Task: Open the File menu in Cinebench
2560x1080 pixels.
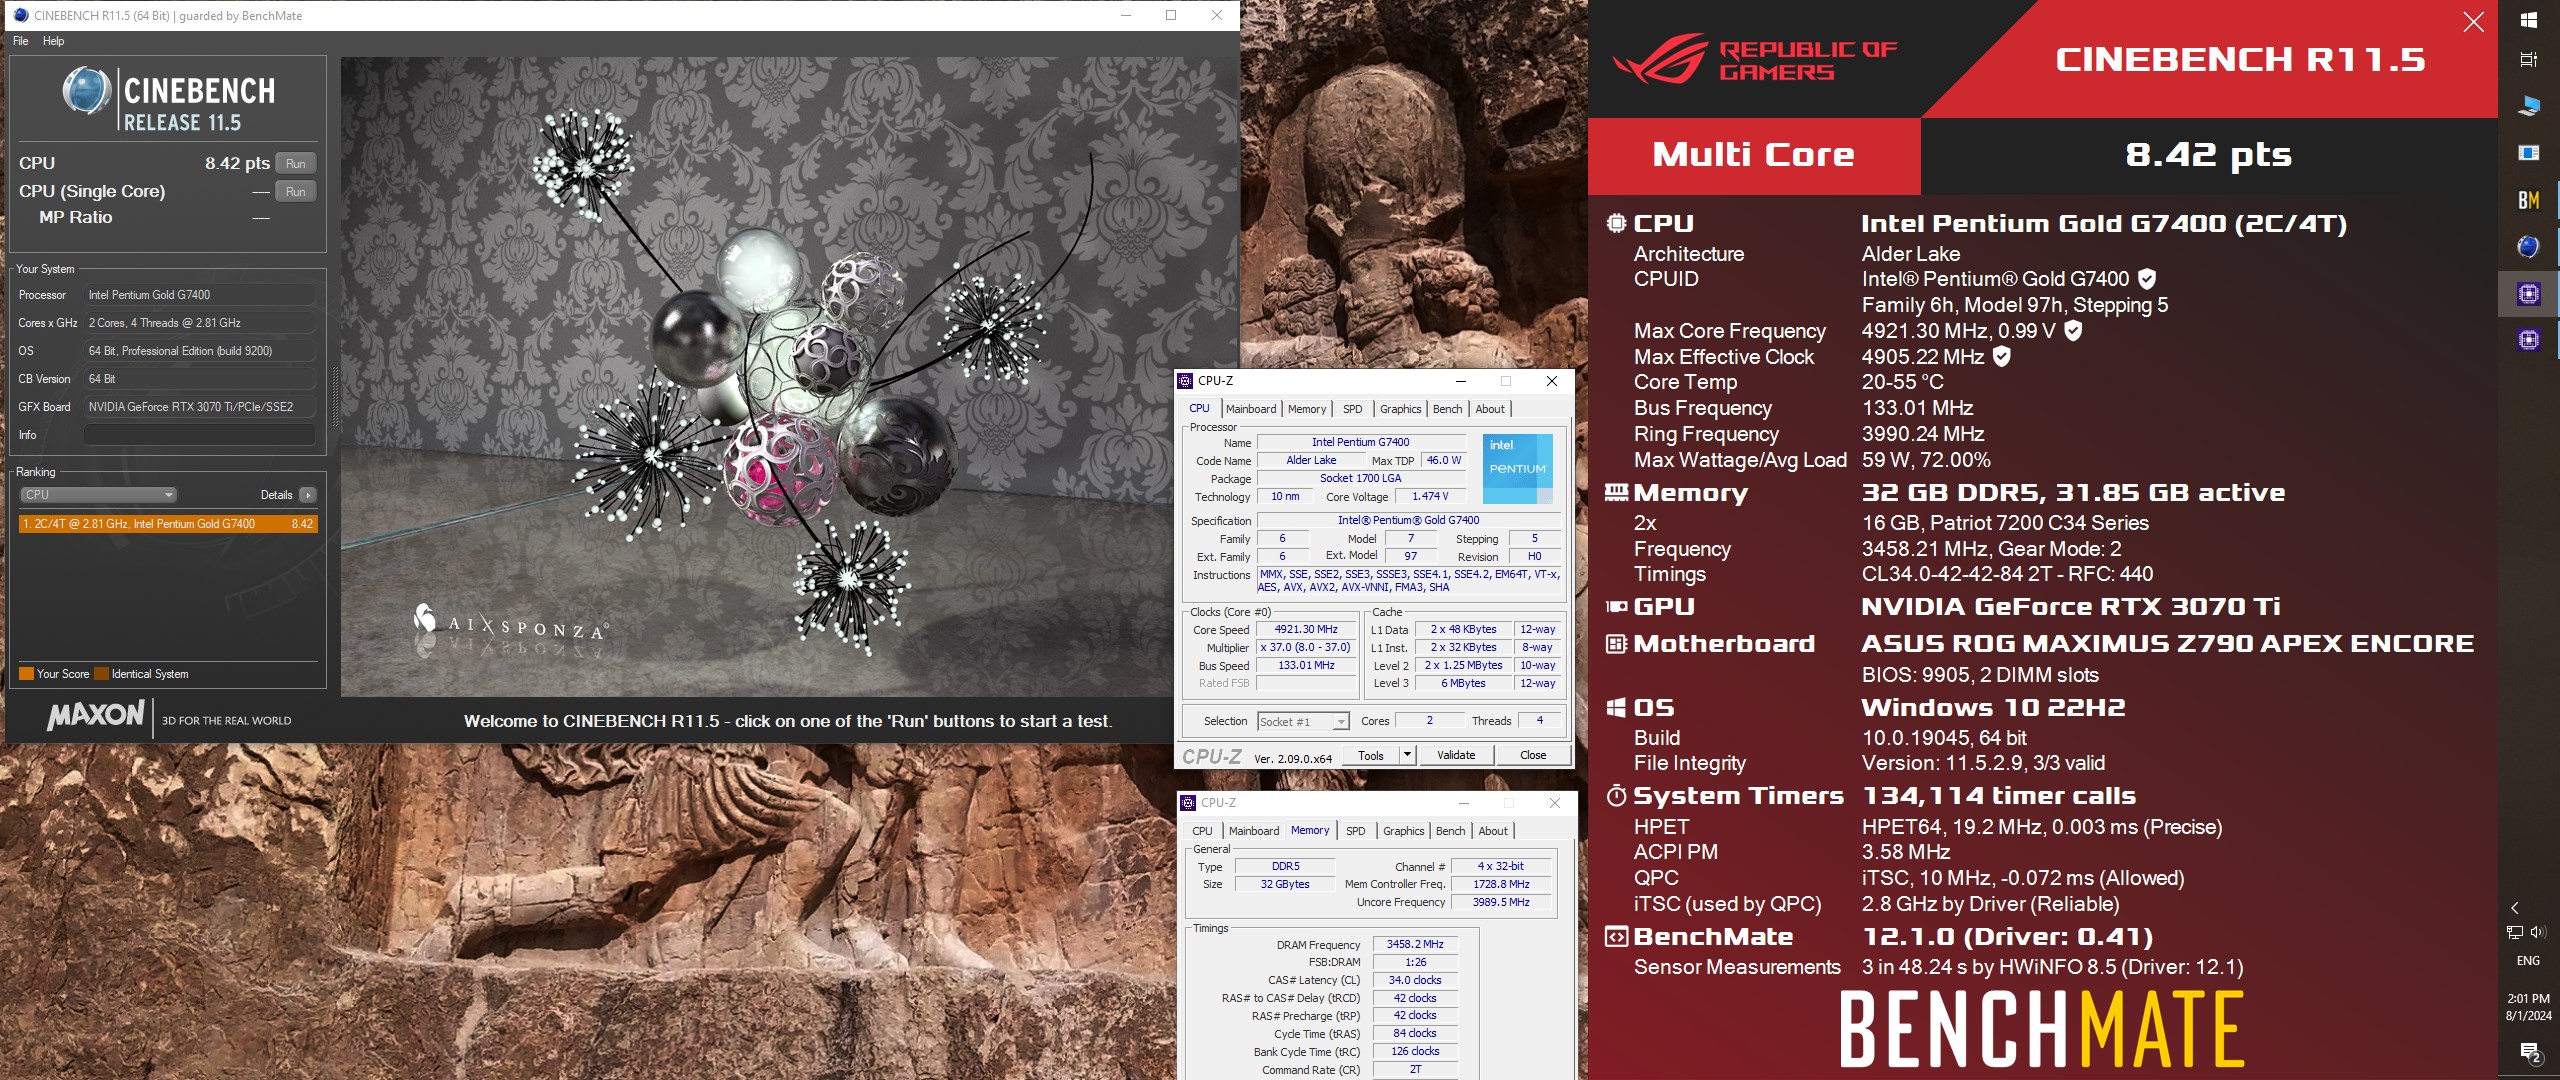Action: 20,41
